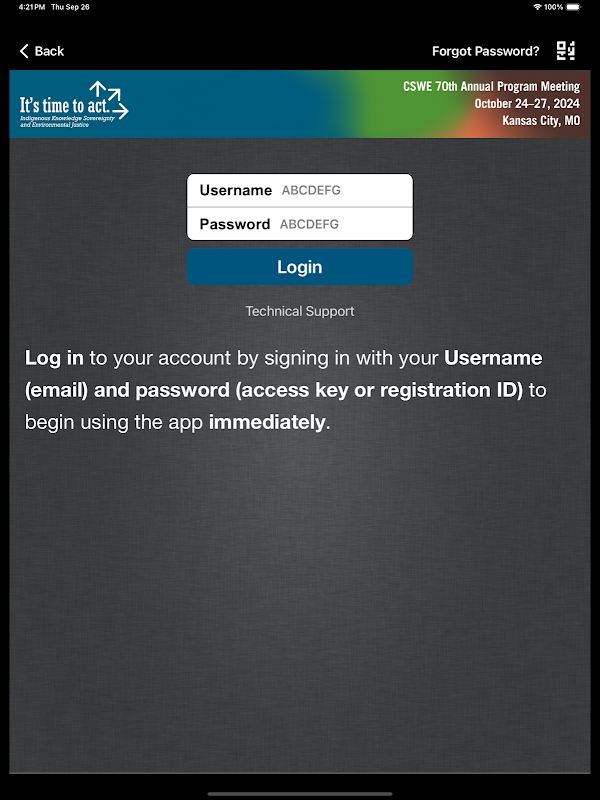Click the October 24–27, 2024 banner date

(527, 104)
